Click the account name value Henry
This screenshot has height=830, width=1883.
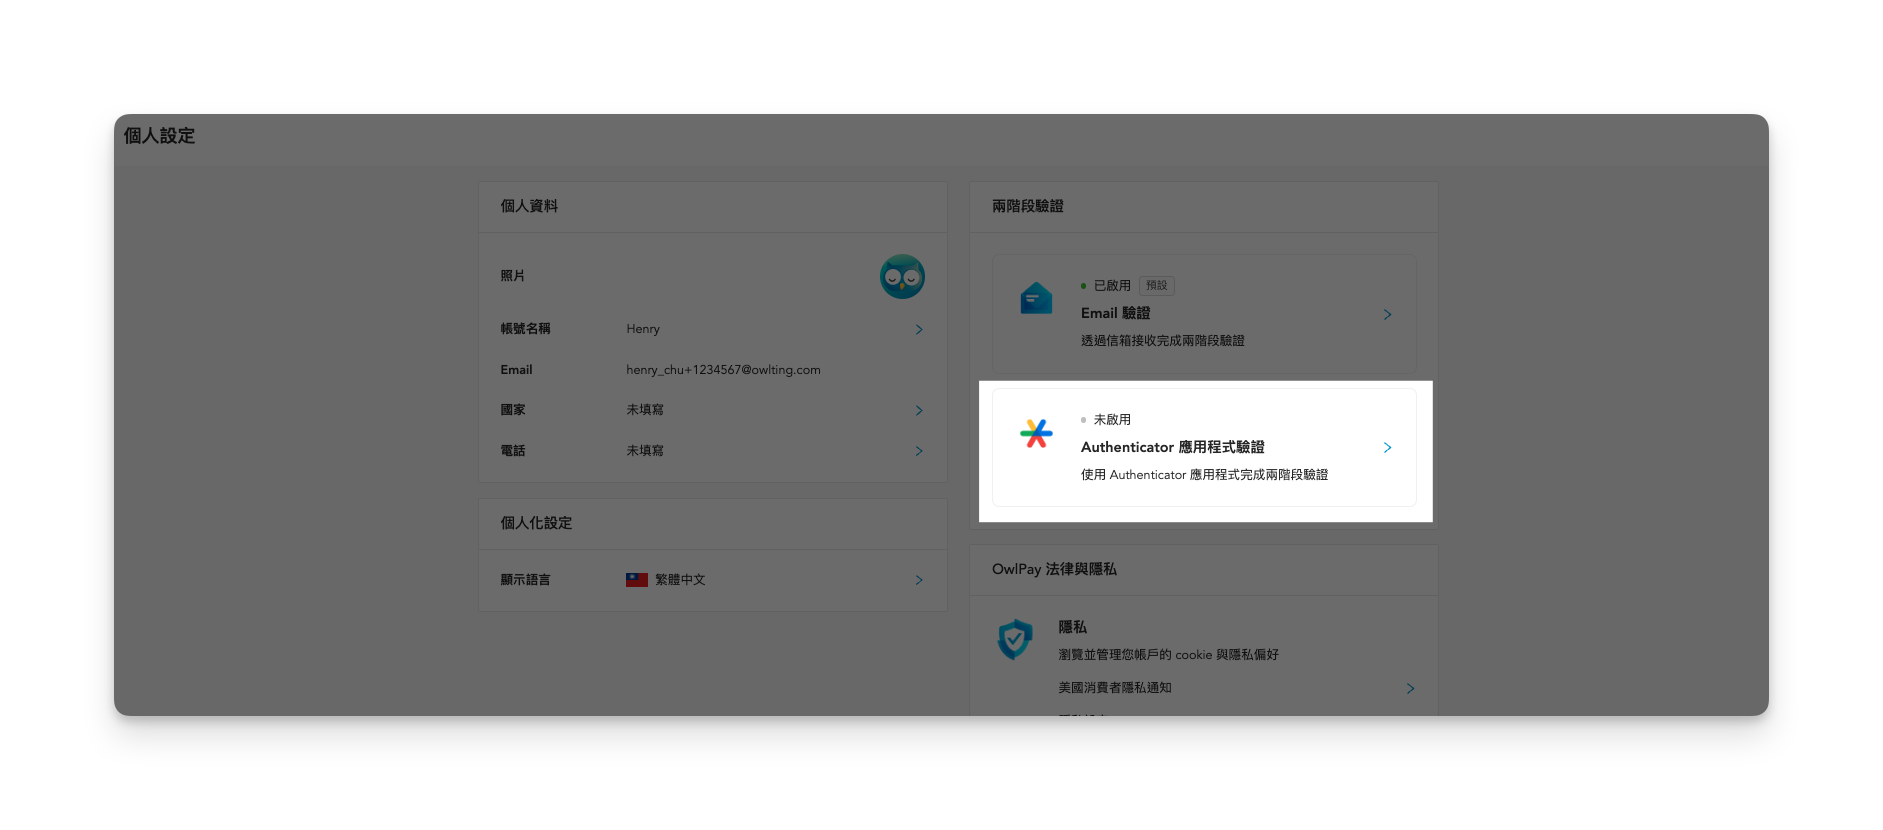point(643,329)
